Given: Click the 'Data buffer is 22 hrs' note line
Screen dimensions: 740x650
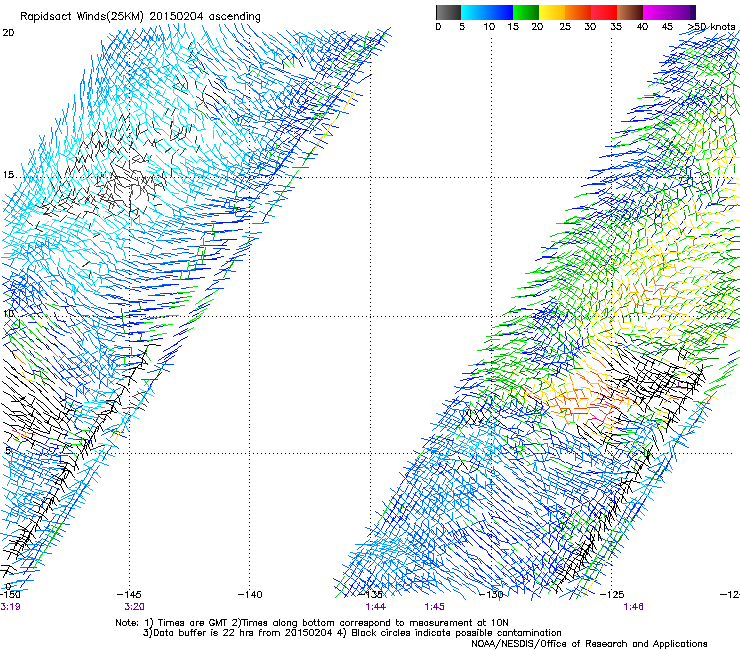Looking at the screenshot, I should tap(352, 633).
